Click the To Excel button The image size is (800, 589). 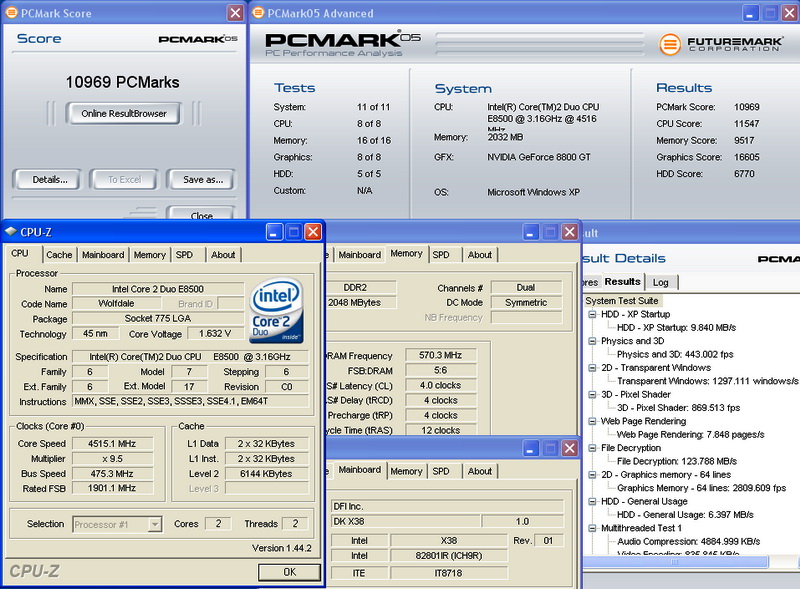(124, 180)
